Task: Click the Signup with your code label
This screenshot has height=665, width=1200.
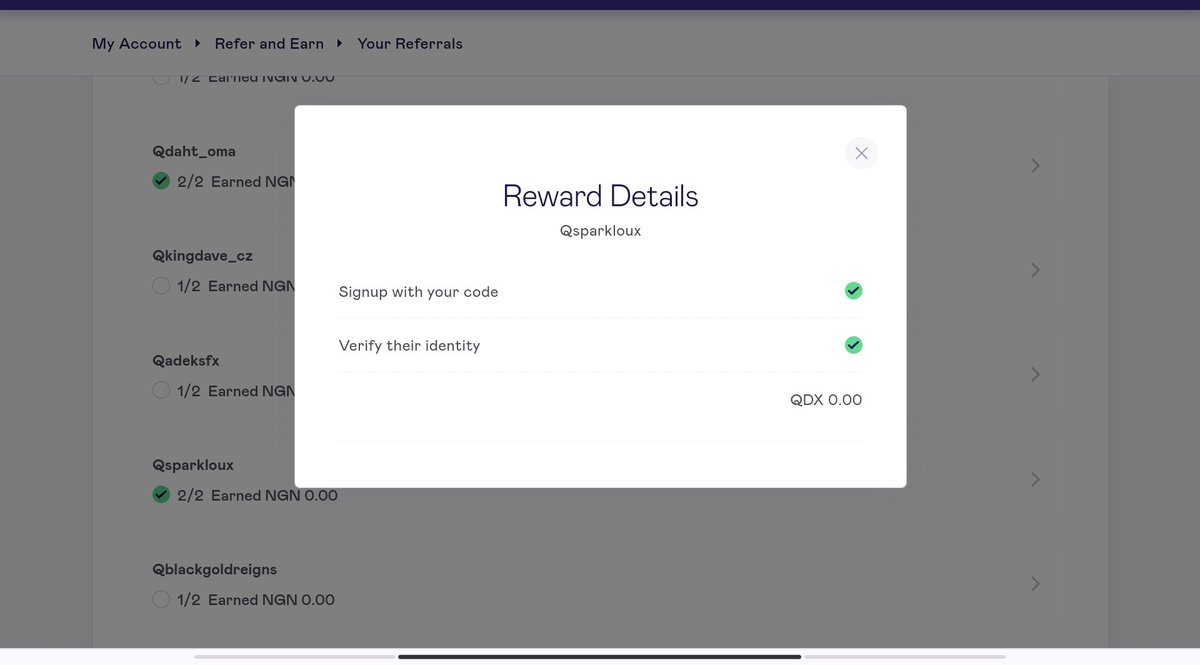Action: [x=418, y=292]
